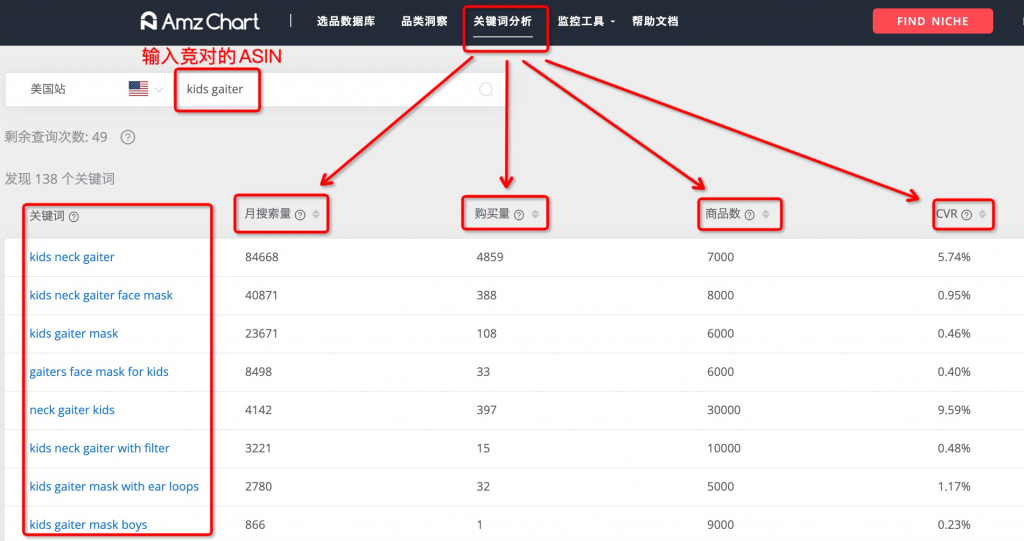Image resolution: width=1024 pixels, height=541 pixels.
Task: Select 关键词分析 tab
Action: pos(503,22)
